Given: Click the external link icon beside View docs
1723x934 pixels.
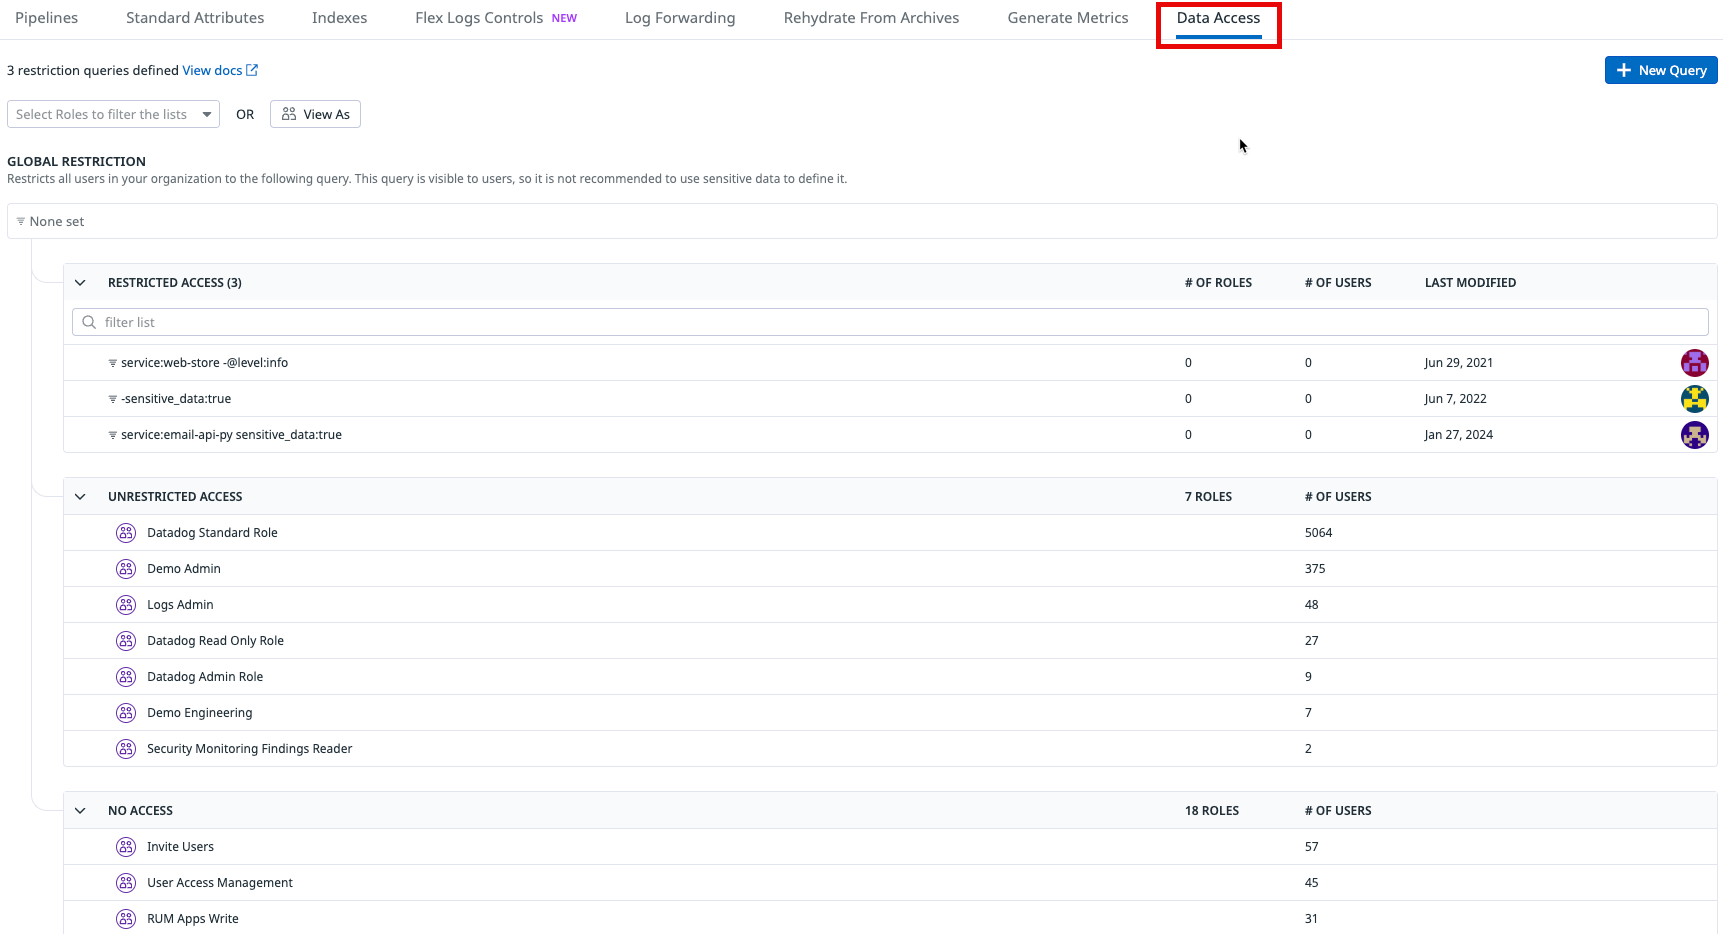Looking at the screenshot, I should click(x=252, y=70).
